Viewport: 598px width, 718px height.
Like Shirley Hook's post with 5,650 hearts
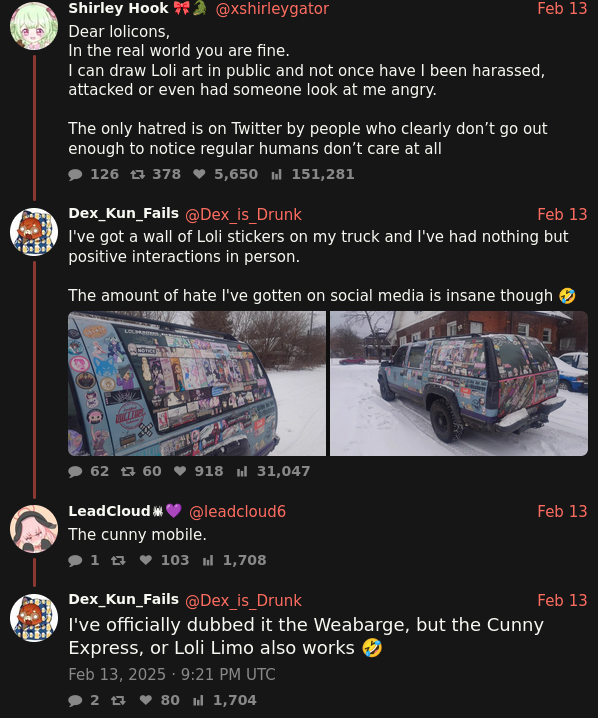click(x=199, y=174)
